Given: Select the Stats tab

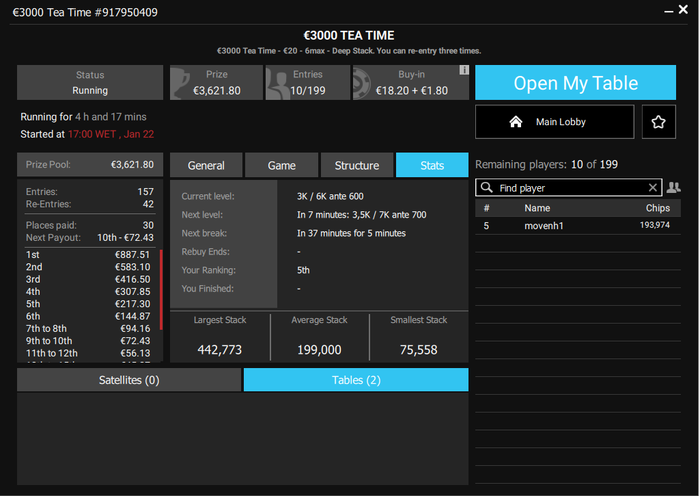Looking at the screenshot, I should pos(432,165).
